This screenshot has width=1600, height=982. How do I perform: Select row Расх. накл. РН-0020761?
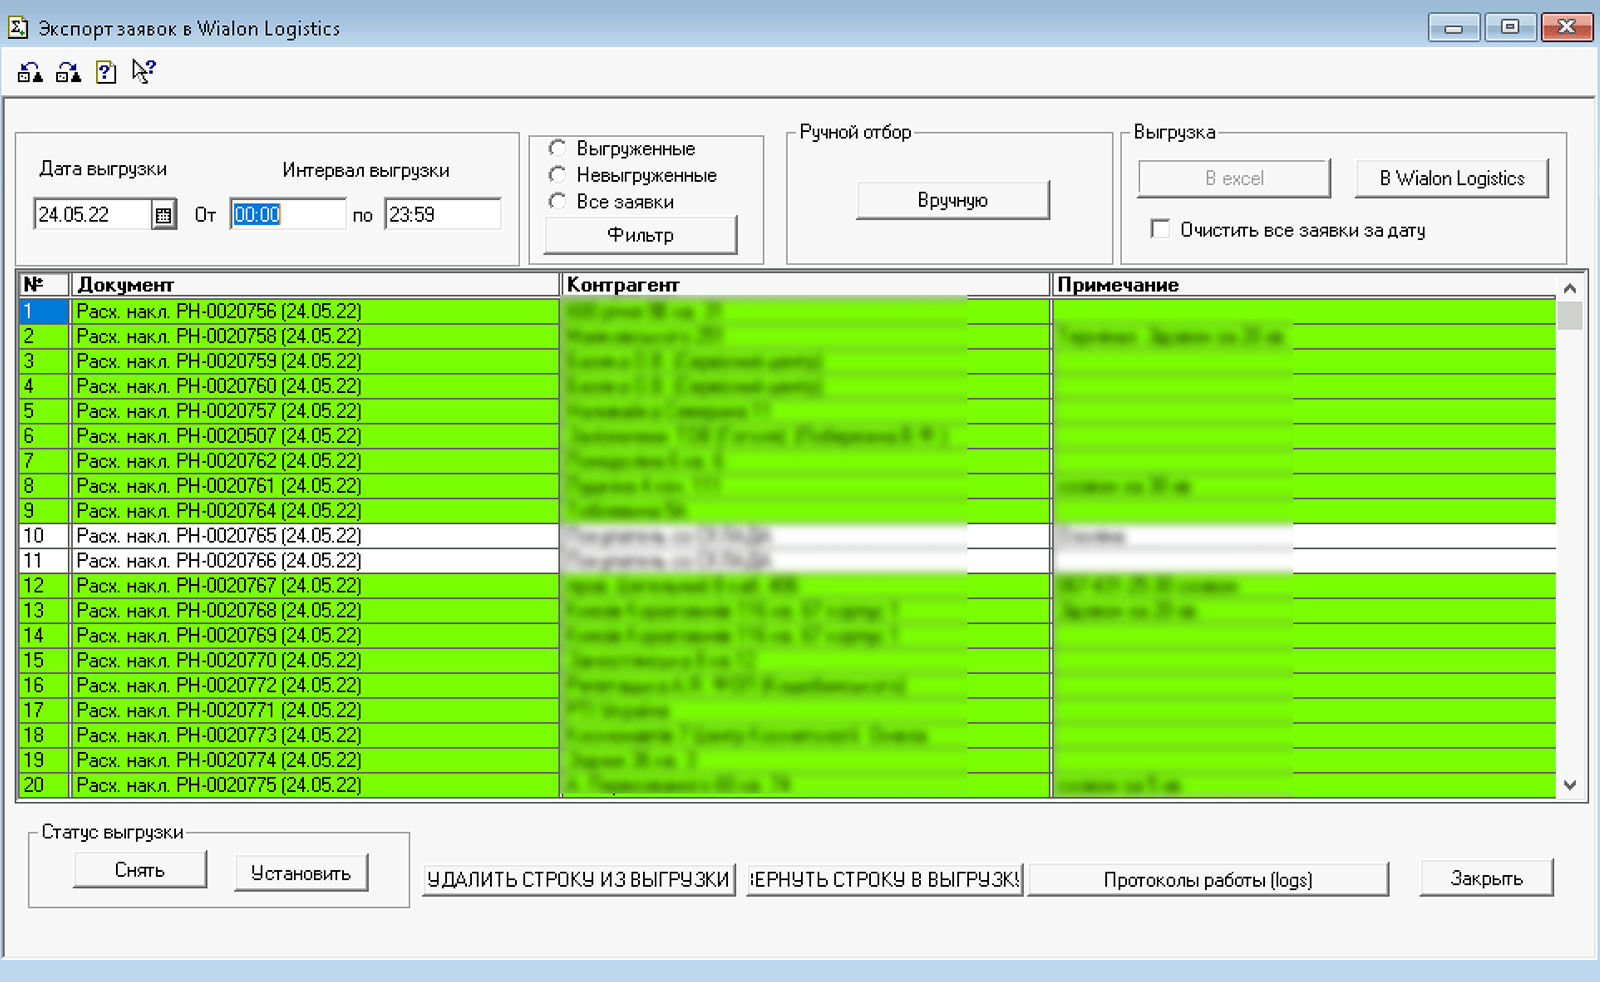pos(788,486)
